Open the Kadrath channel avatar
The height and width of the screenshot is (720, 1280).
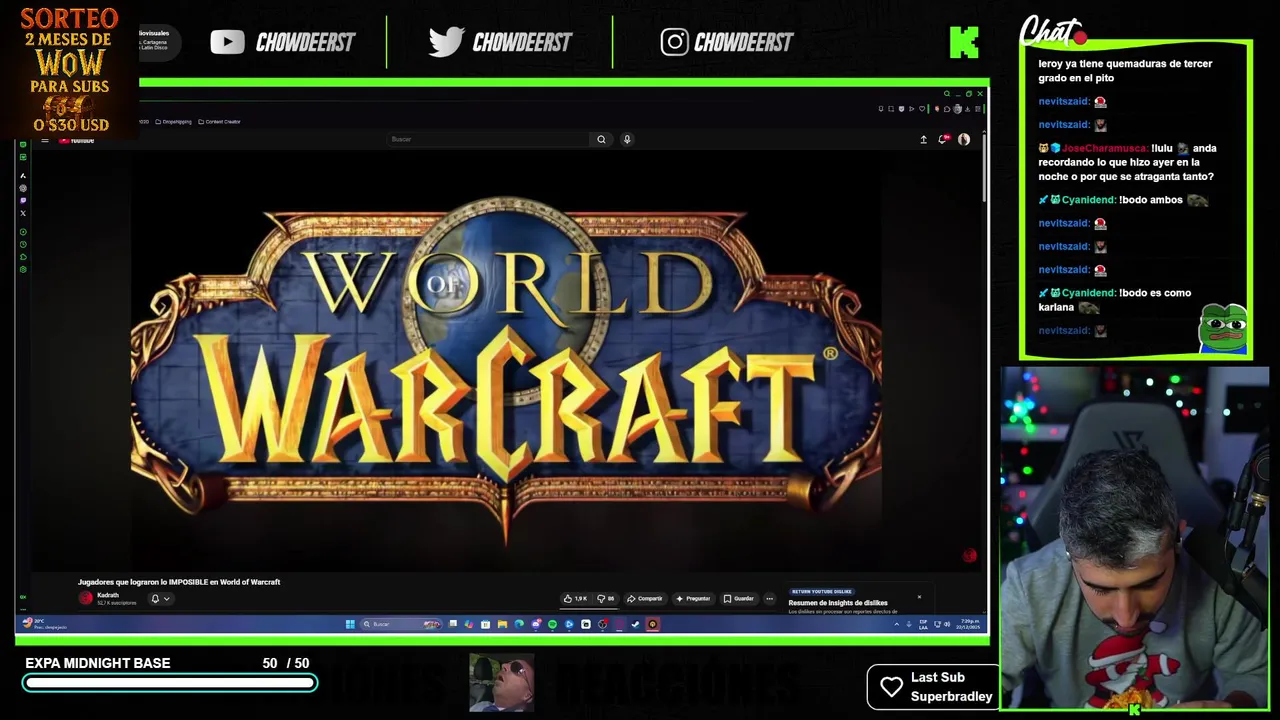(x=86, y=598)
